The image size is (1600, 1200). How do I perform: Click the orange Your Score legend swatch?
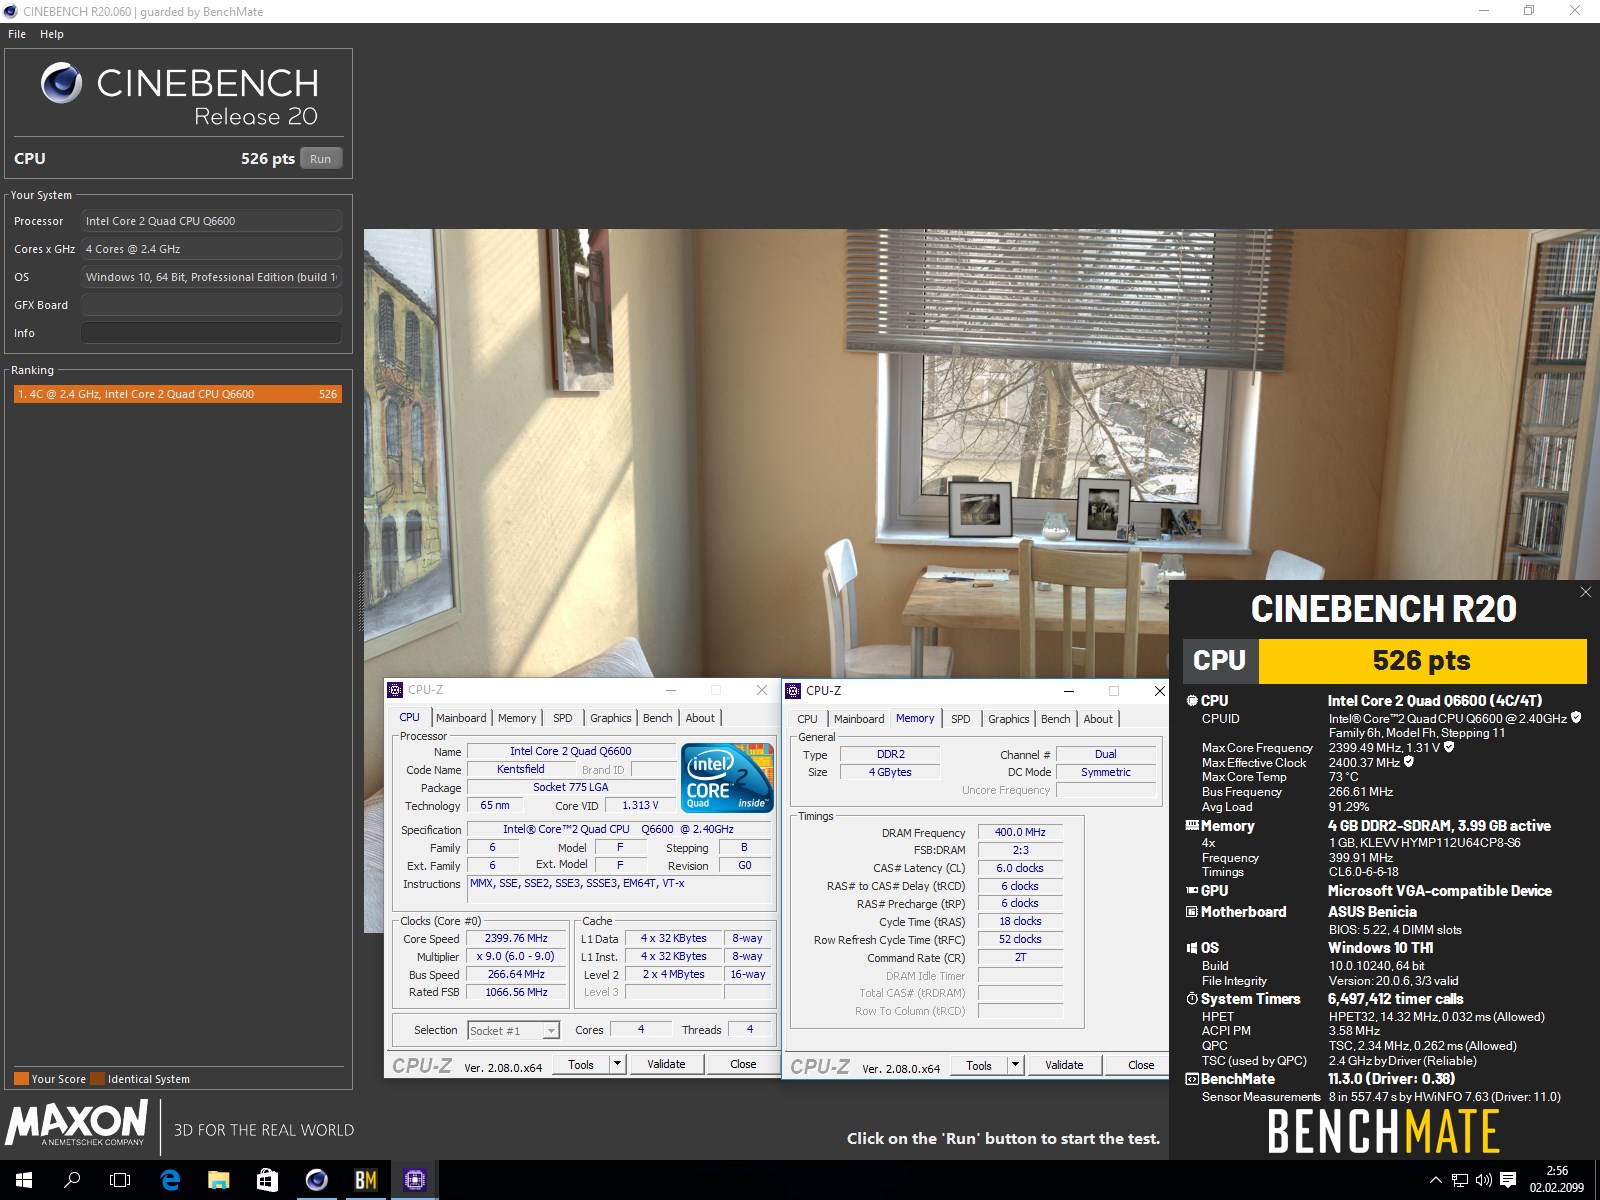point(21,1079)
